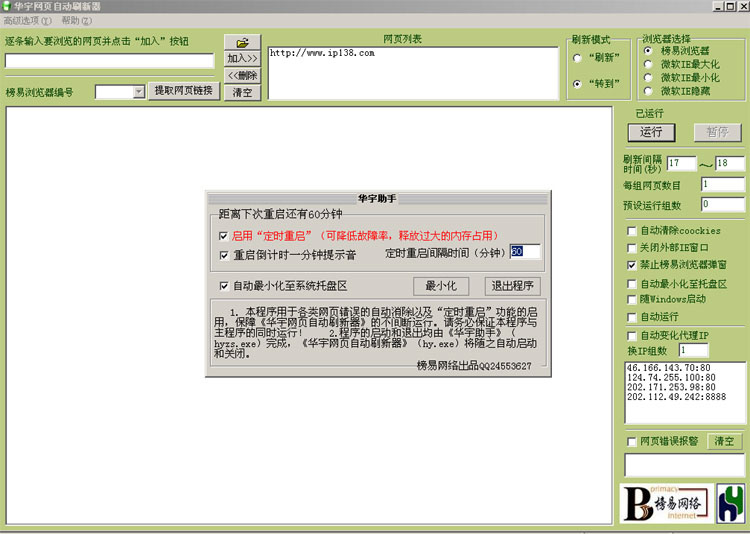Select the "刷新" refresh mode radio button
The image size is (750, 534).
click(577, 58)
